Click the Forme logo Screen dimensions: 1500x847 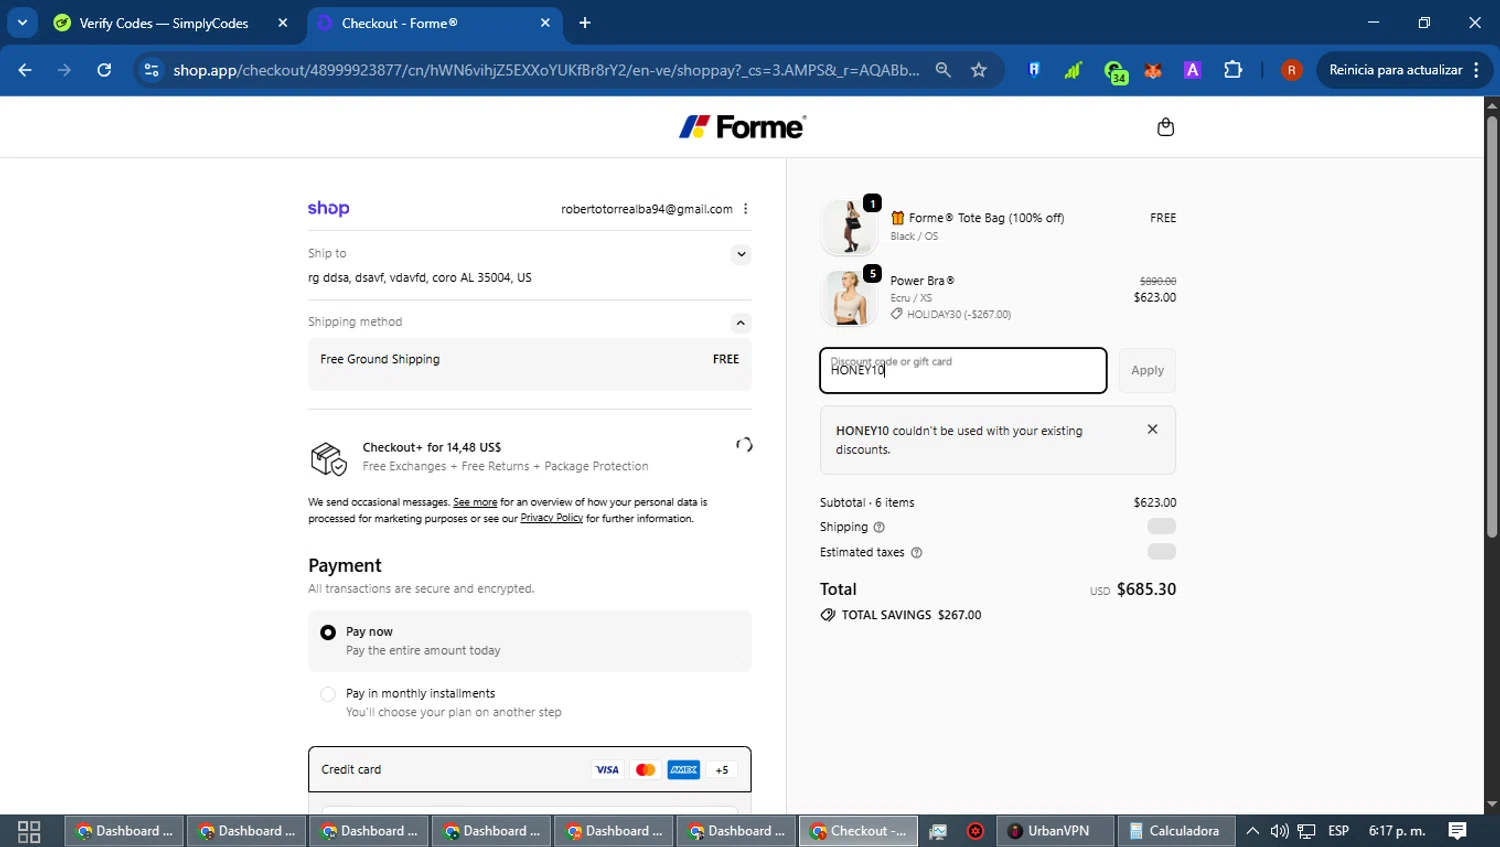742,127
